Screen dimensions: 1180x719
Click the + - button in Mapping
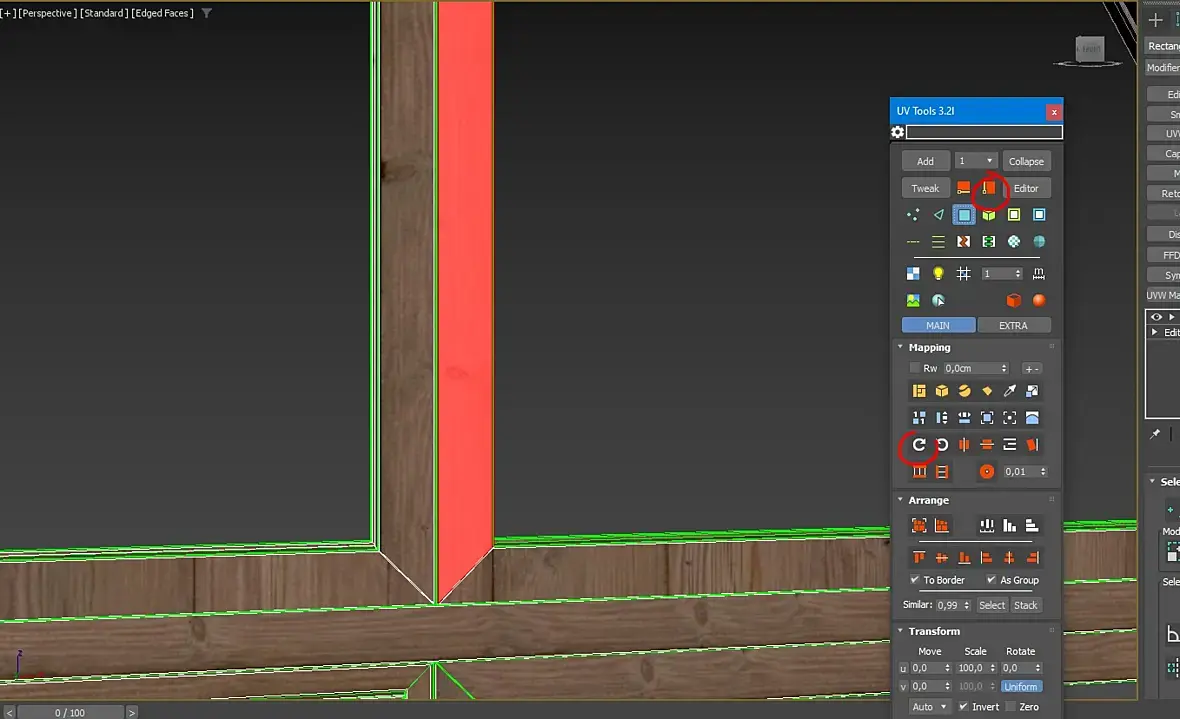pos(1032,368)
